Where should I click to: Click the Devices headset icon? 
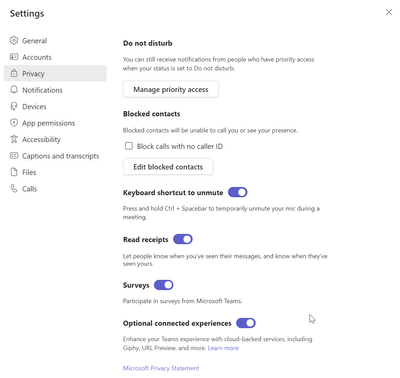coord(14,106)
